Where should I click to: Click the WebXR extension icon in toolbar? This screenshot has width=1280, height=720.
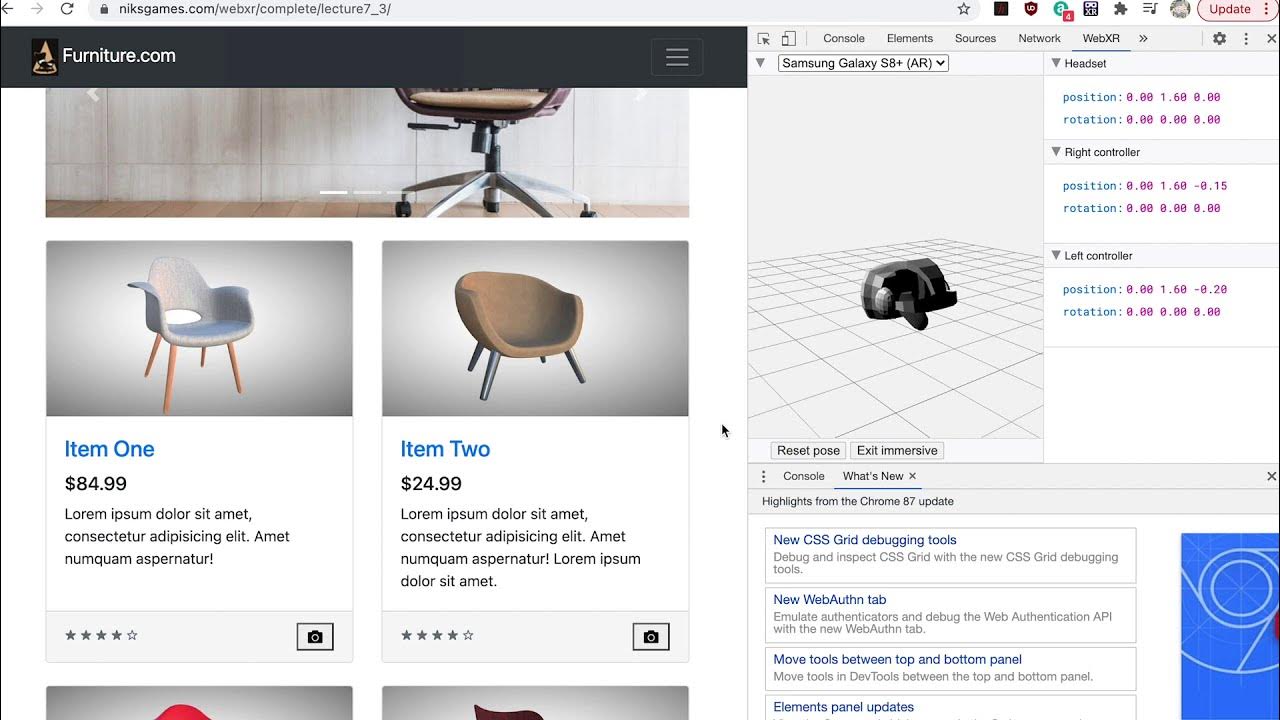(x=1091, y=9)
